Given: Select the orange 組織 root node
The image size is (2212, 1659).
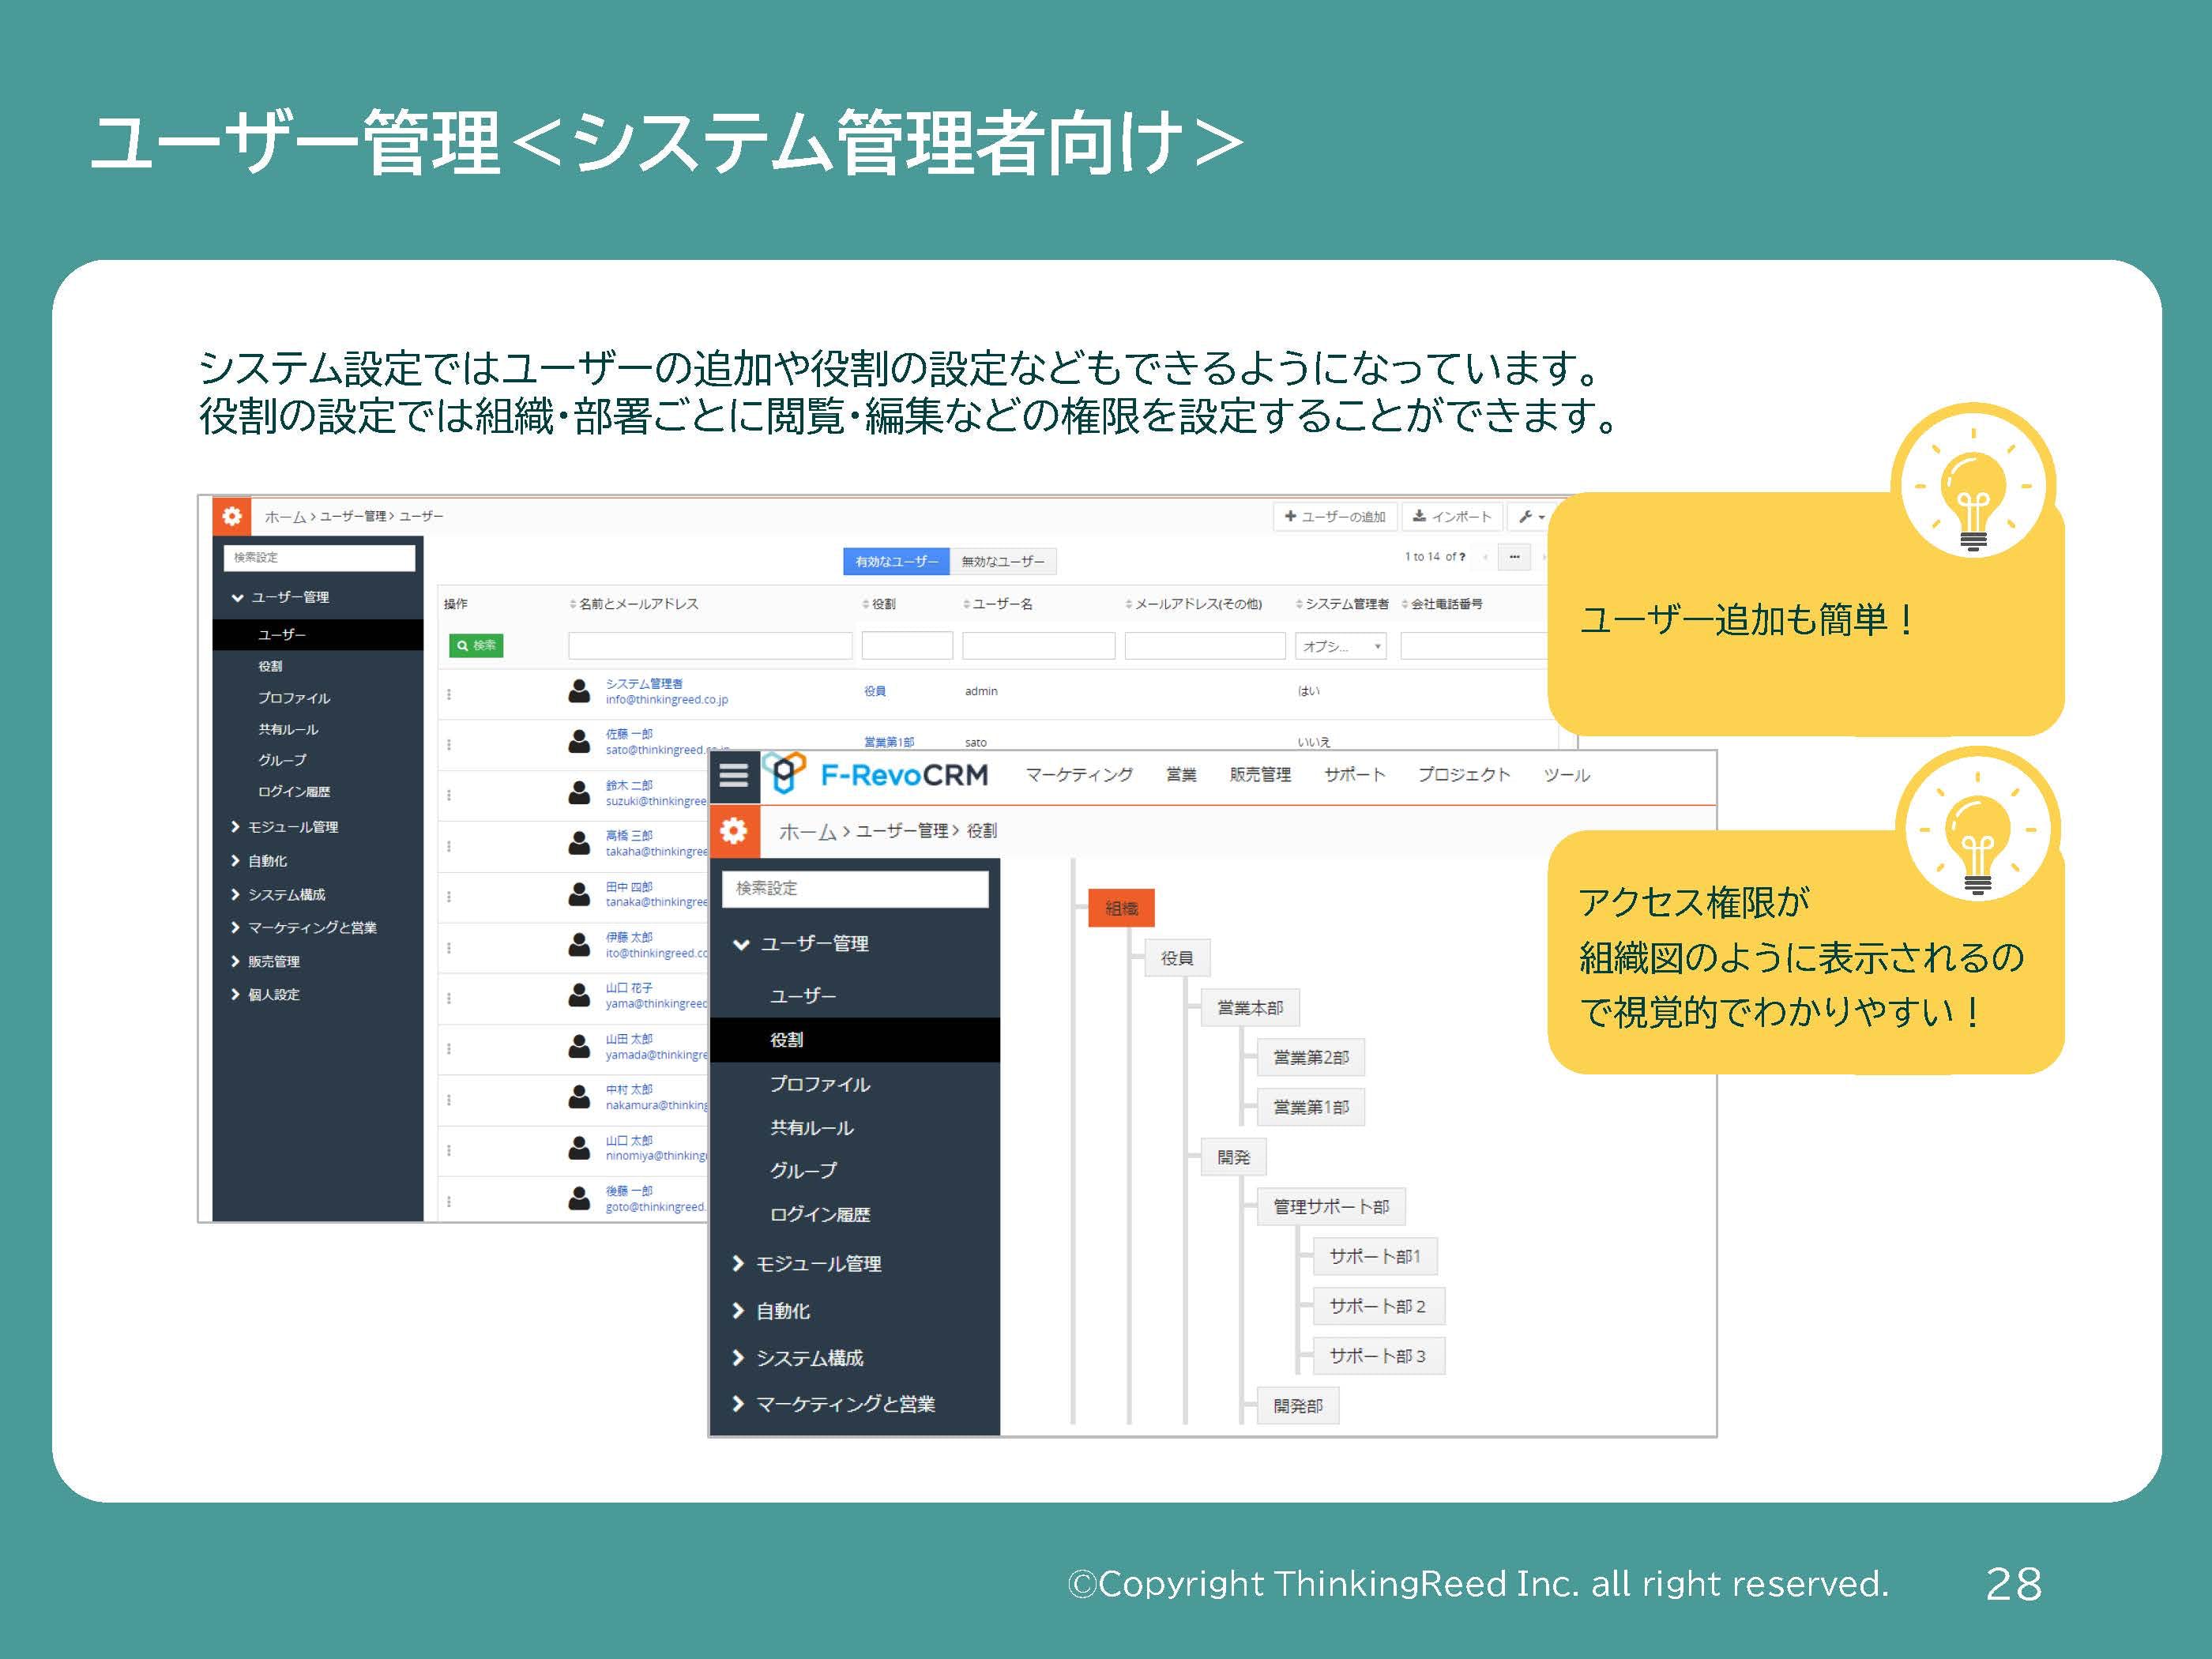Looking at the screenshot, I should (1120, 908).
